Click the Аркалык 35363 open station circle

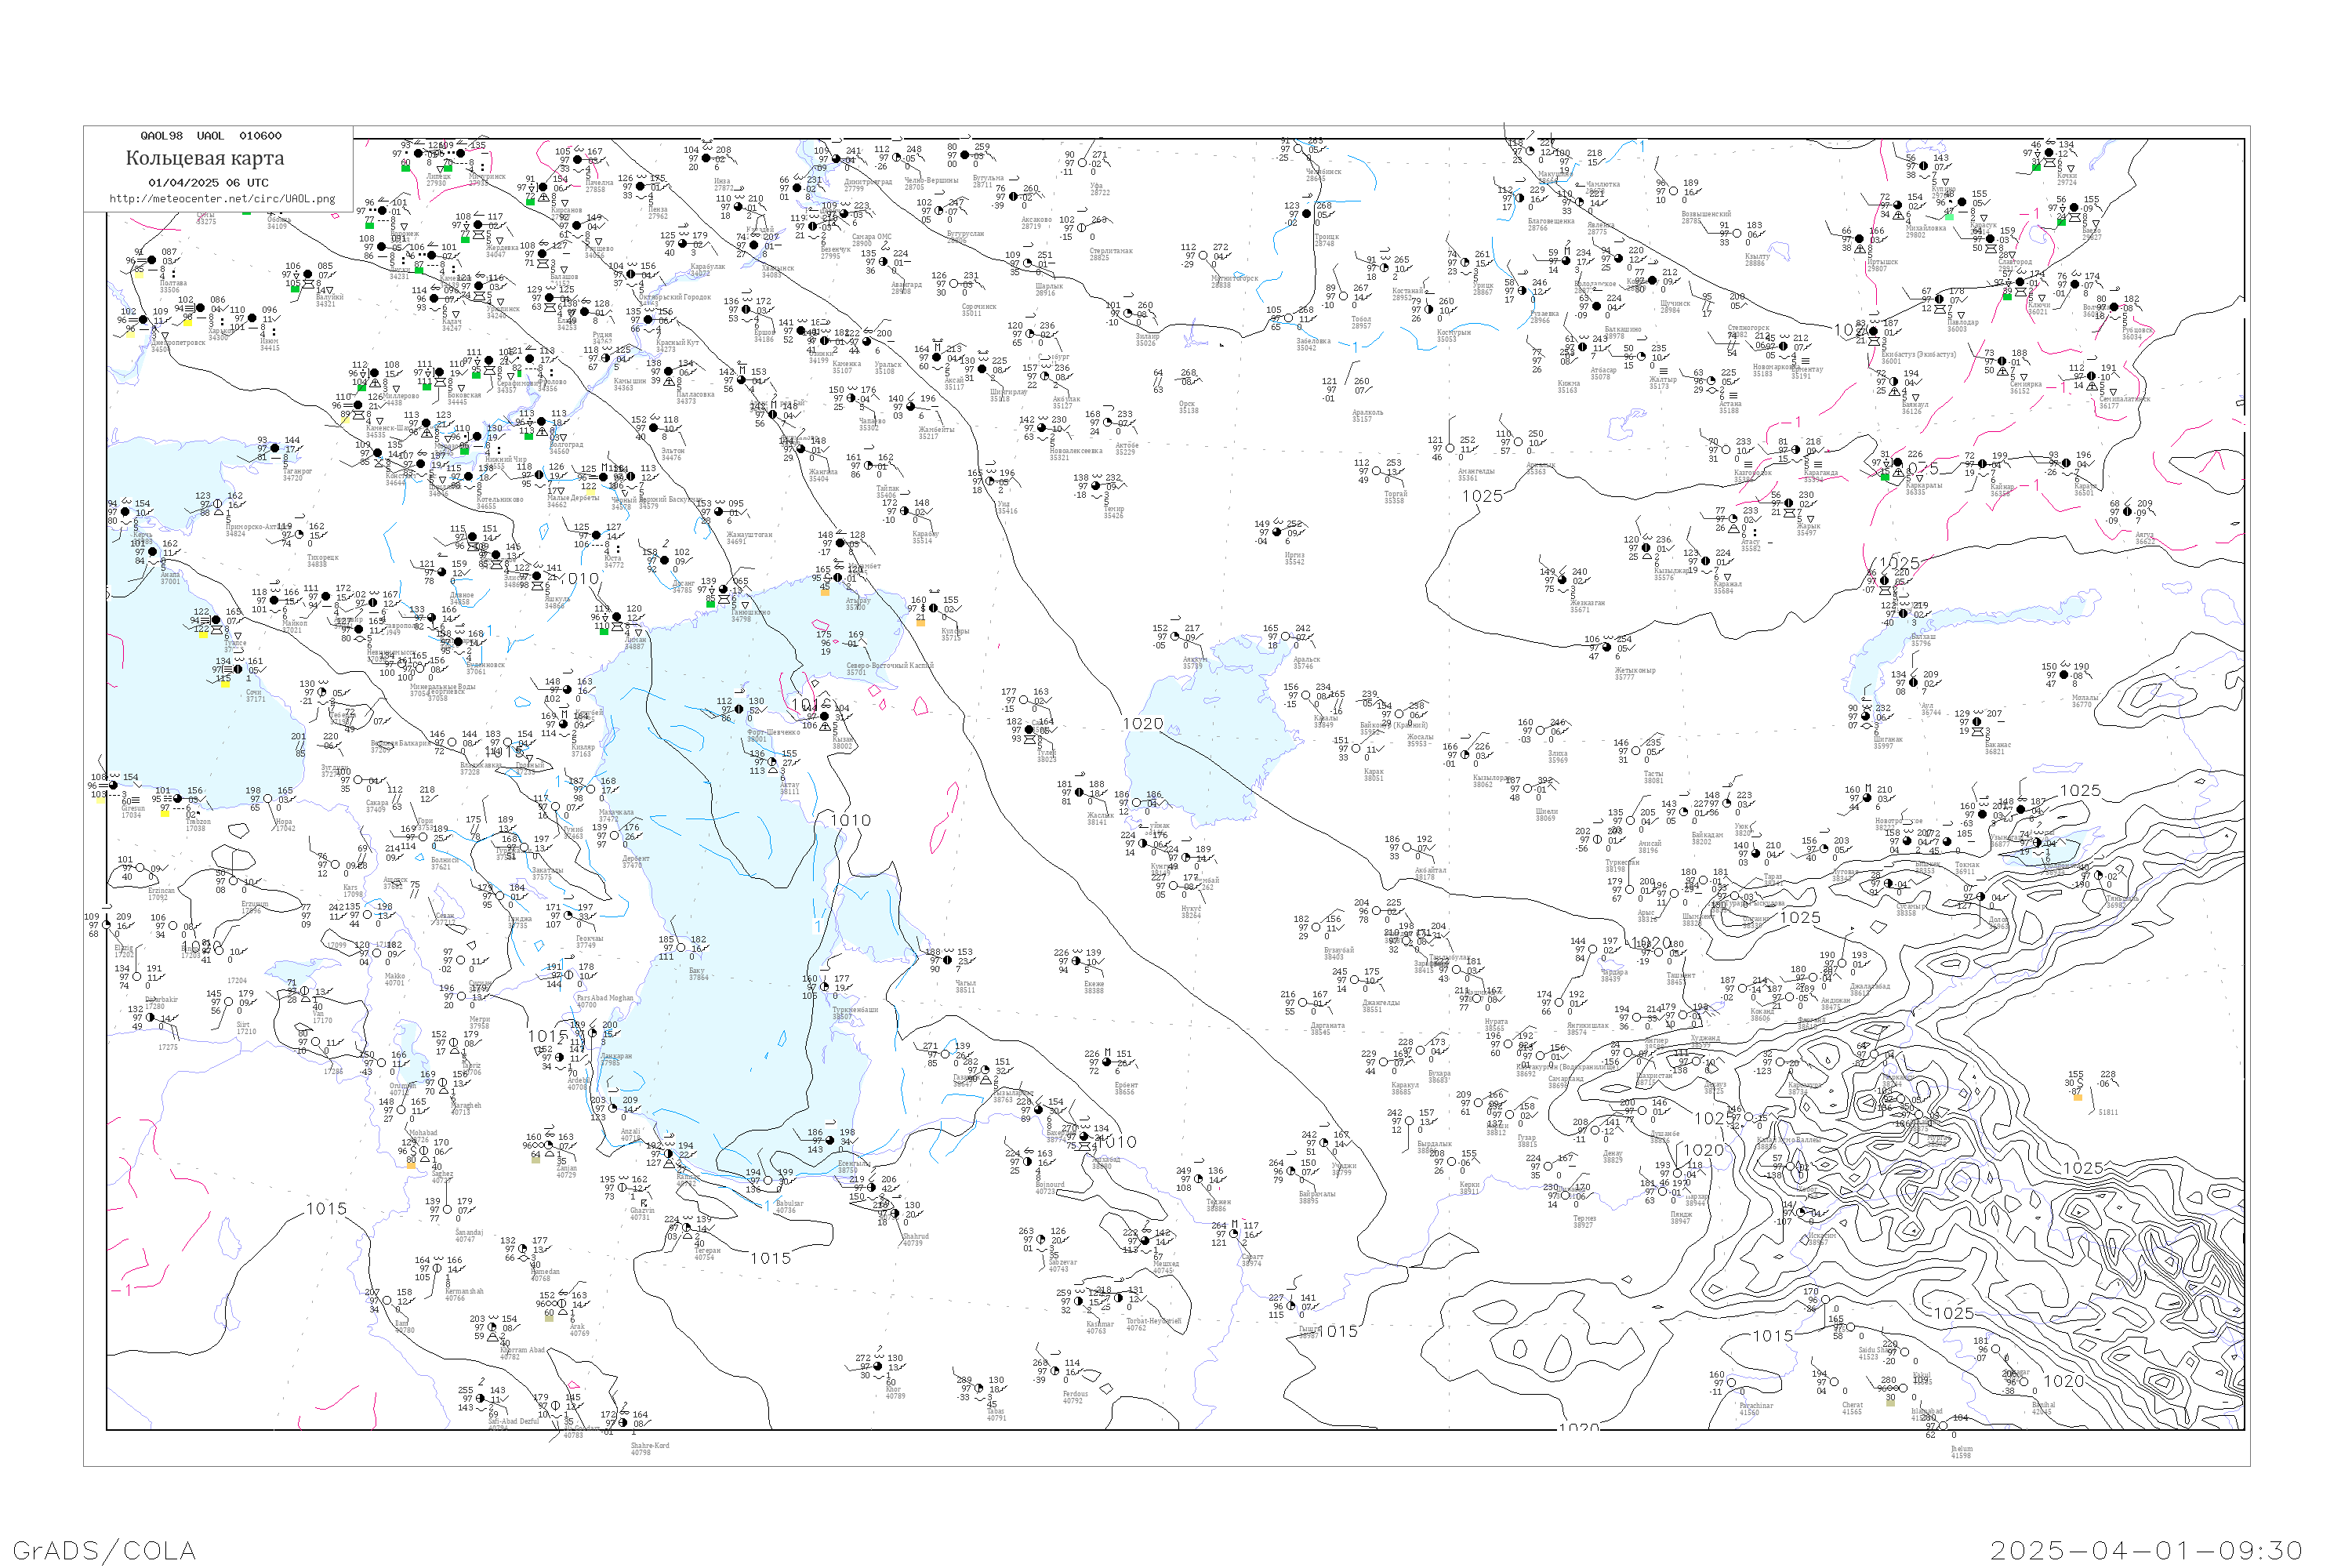pyautogui.click(x=1519, y=443)
